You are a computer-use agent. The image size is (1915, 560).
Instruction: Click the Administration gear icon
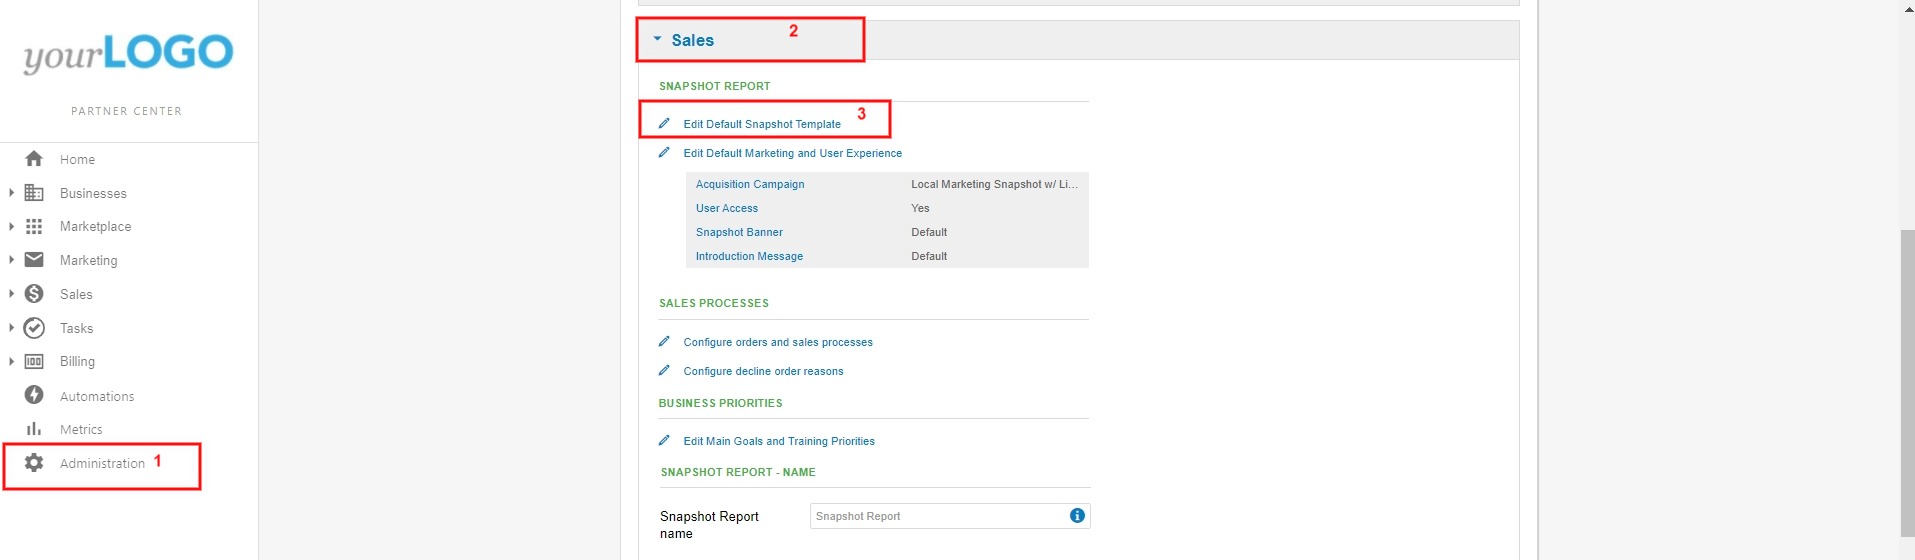[x=34, y=463]
